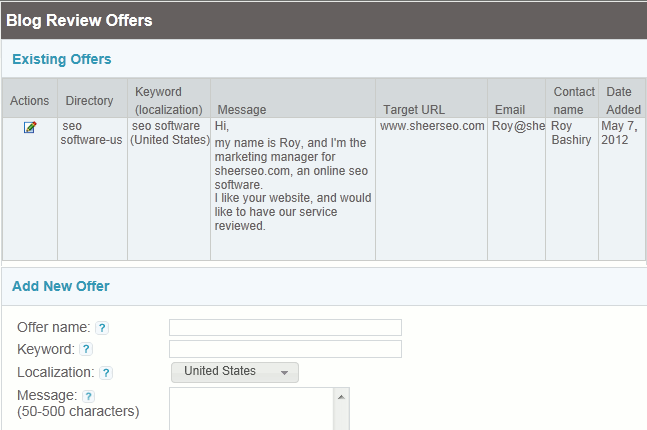This screenshot has height=430, width=647.
Task: Open help icon next to Keyword
Action: click(x=86, y=350)
